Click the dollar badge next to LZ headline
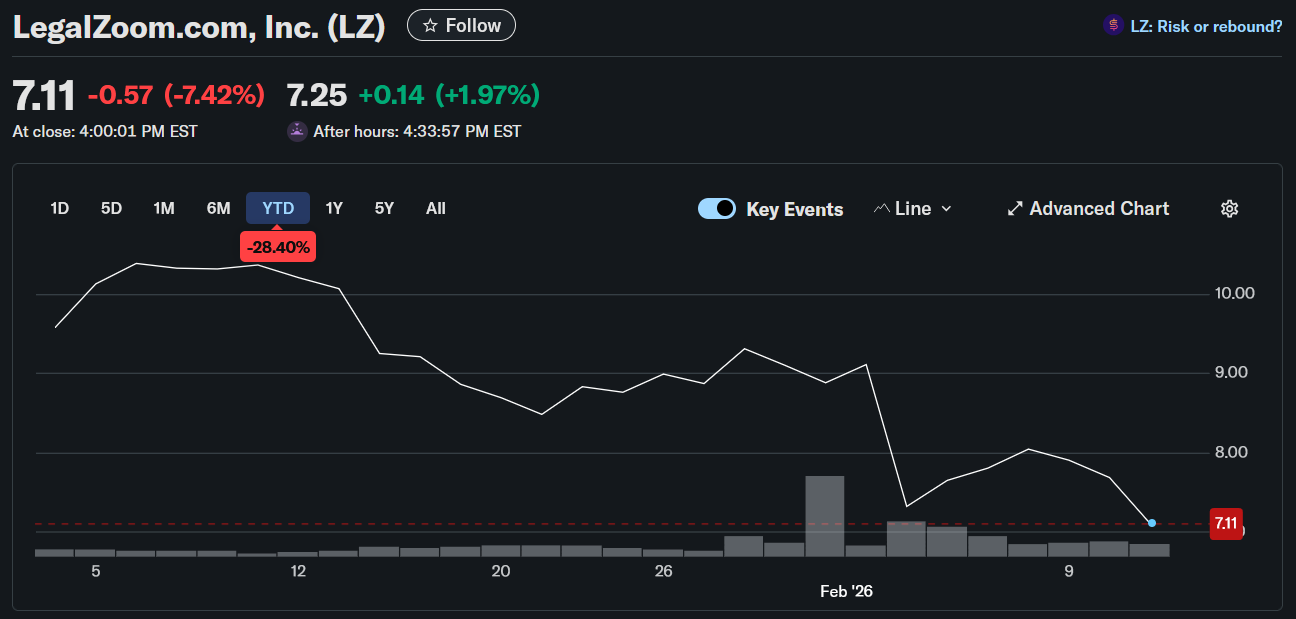The width and height of the screenshot is (1296, 619). (1112, 25)
